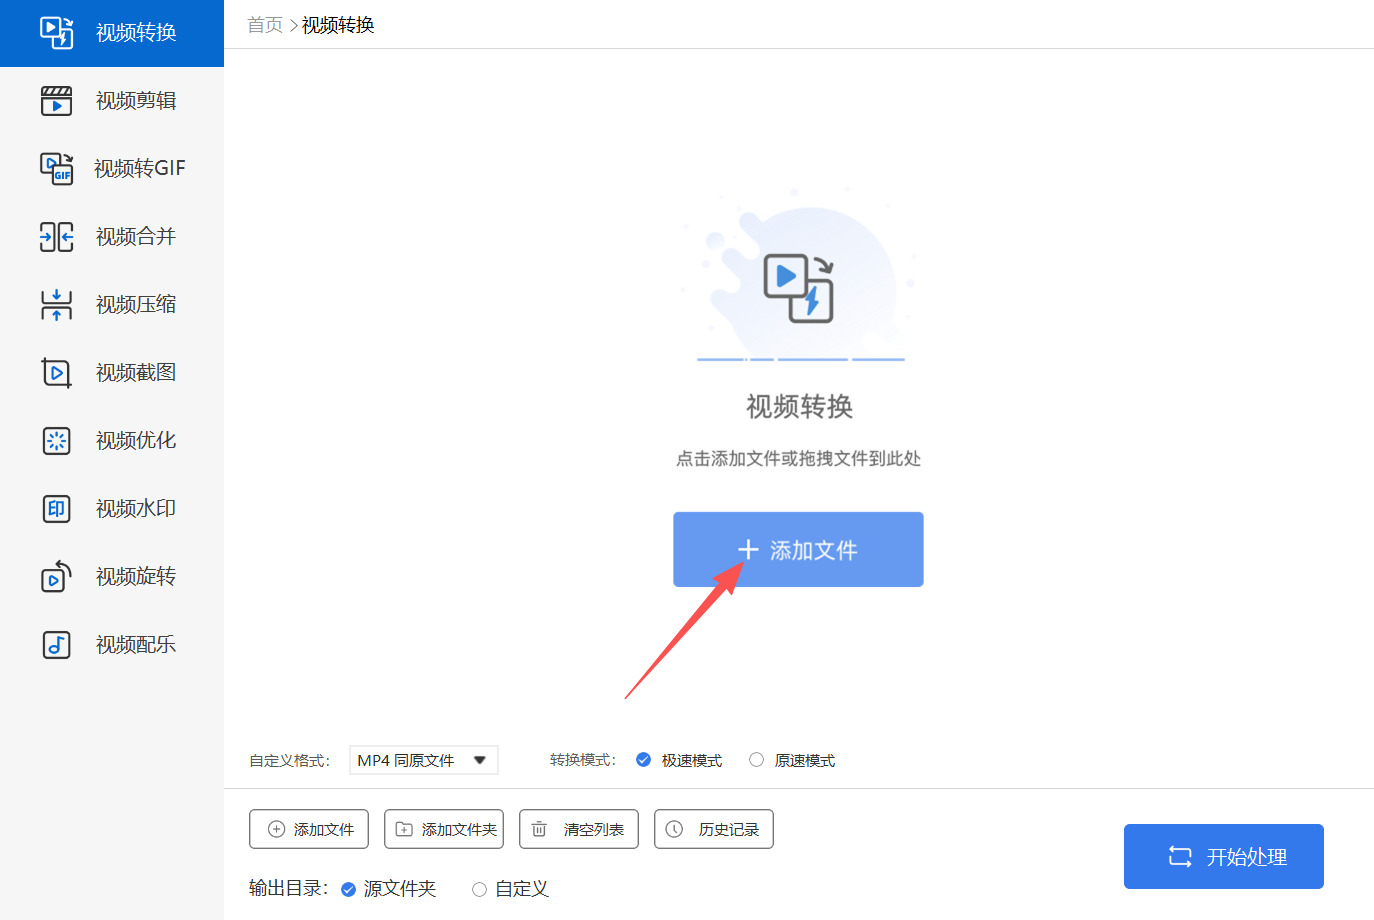Click the trash icon on 清空列表
Screen dimensions: 1374x920
[x=539, y=829]
